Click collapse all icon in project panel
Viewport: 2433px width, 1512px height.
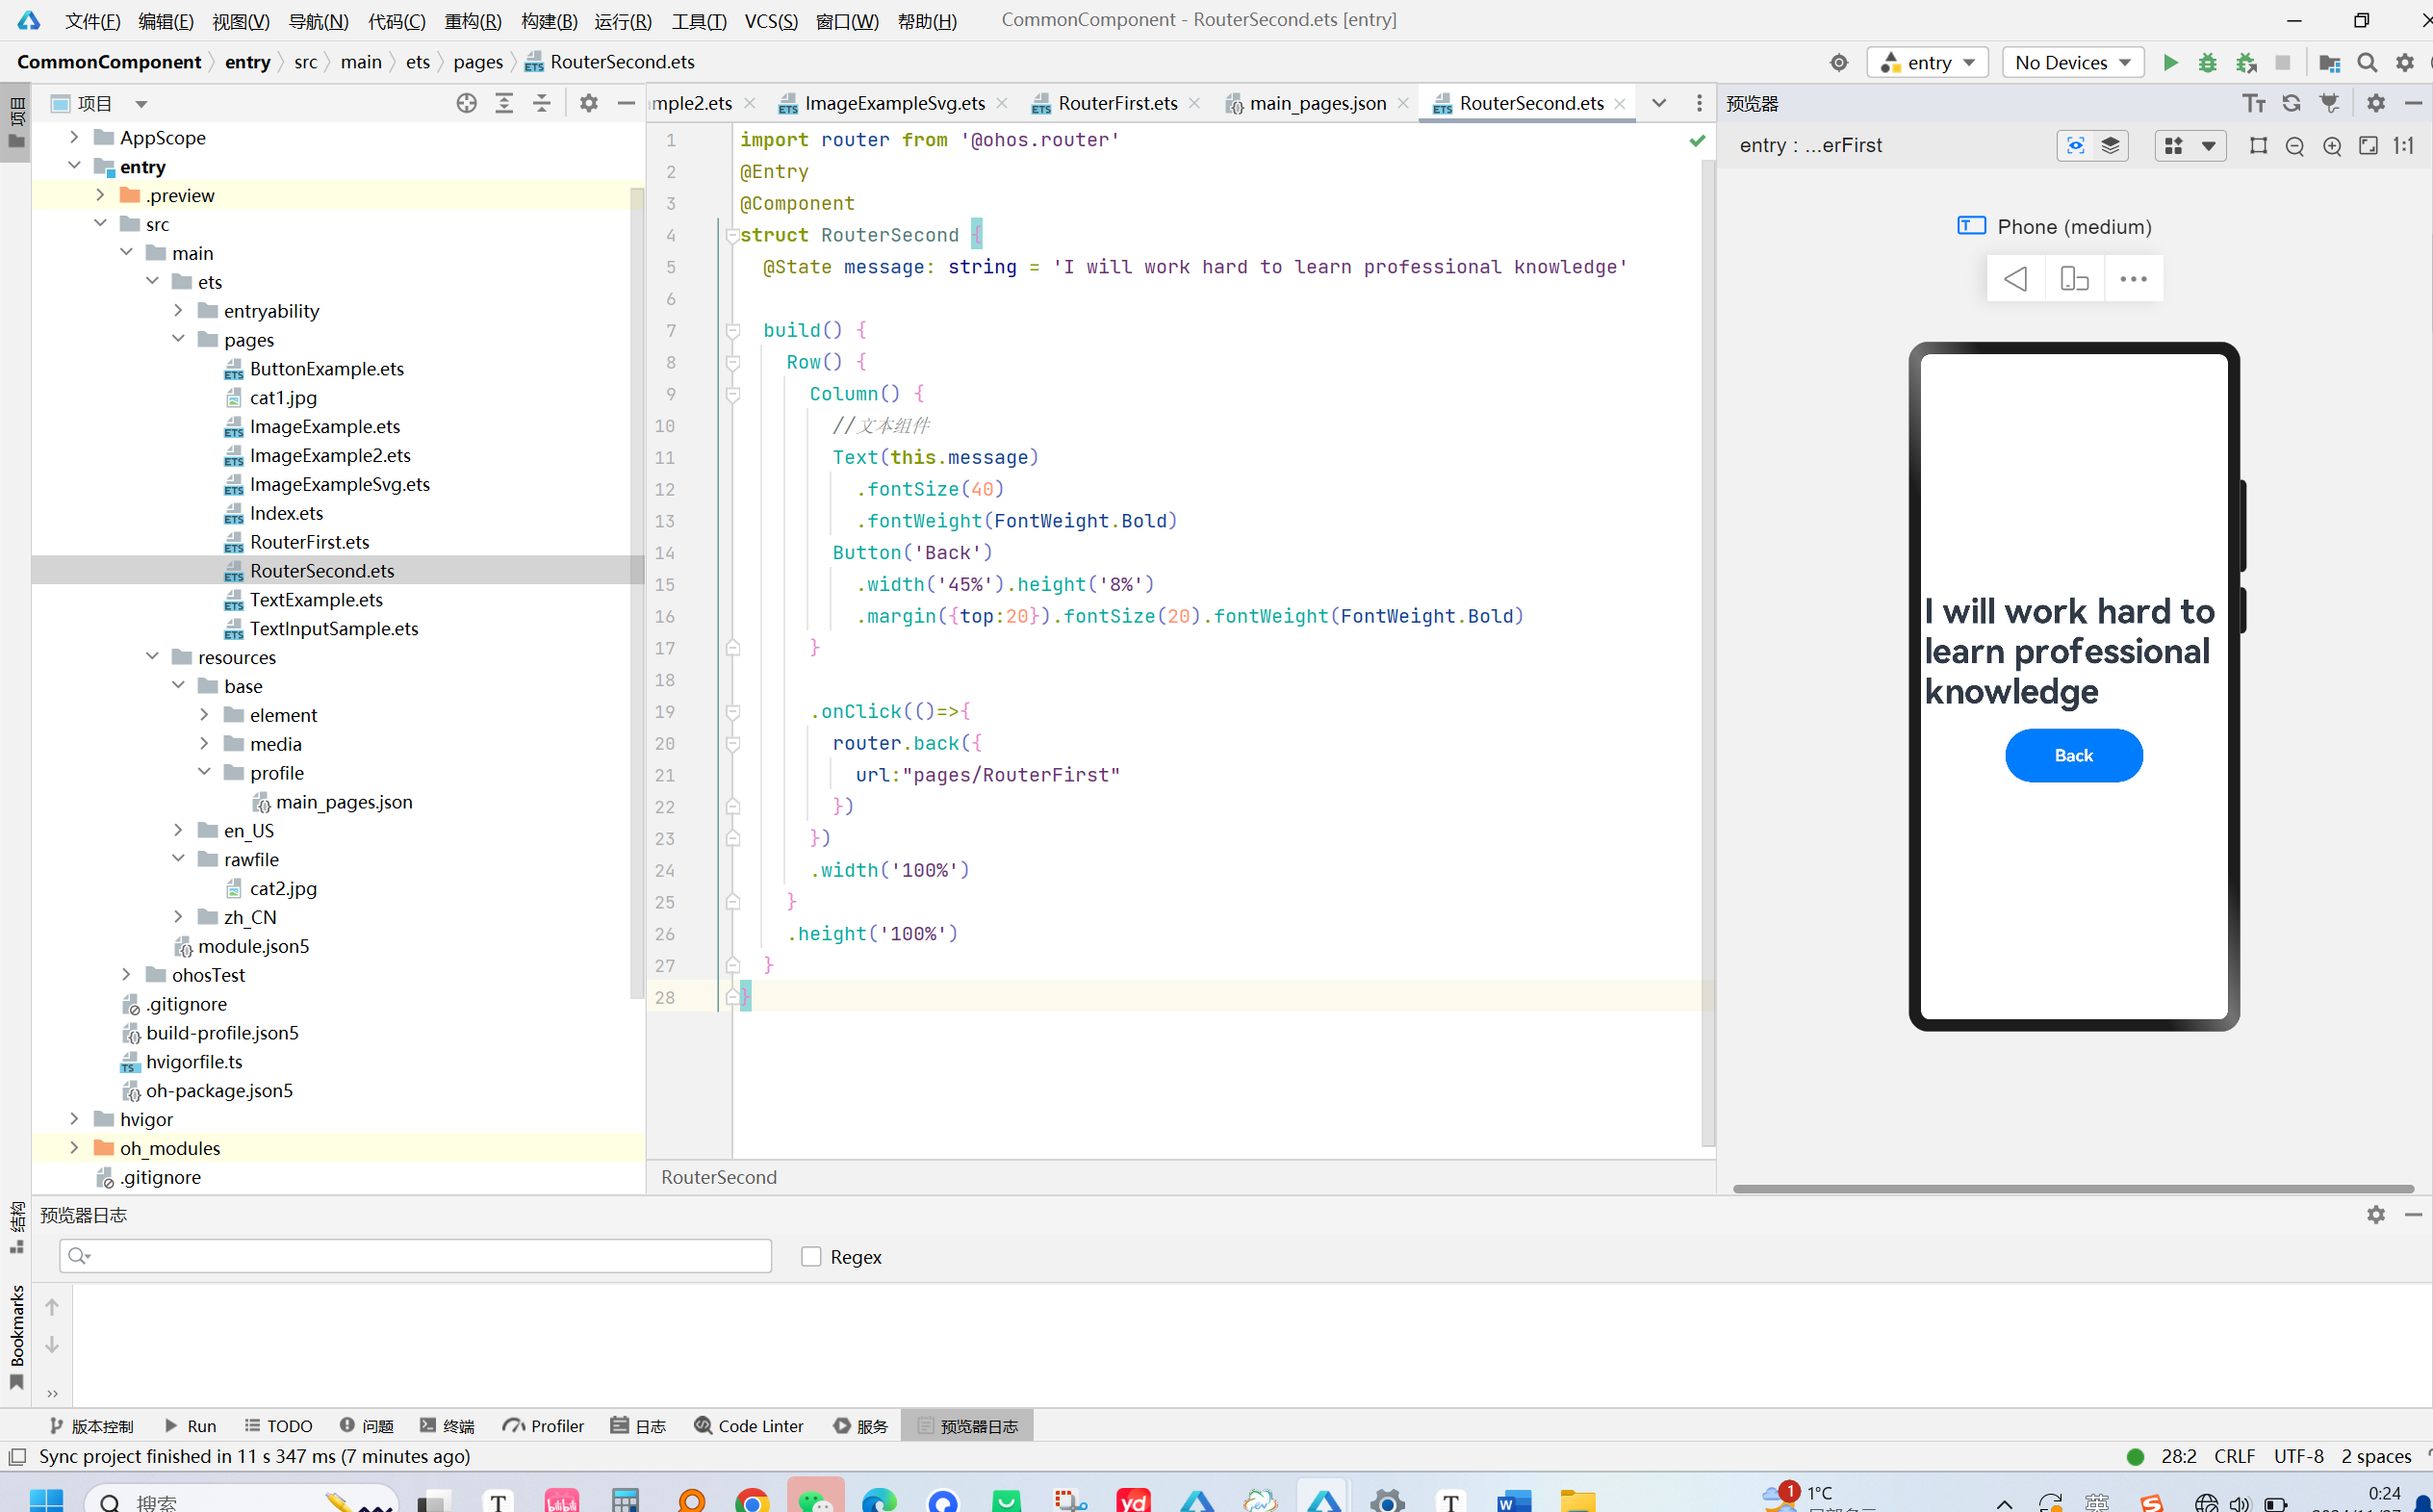pyautogui.click(x=541, y=103)
